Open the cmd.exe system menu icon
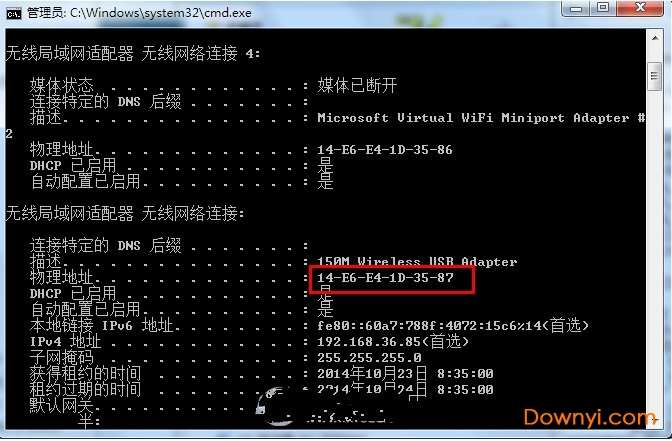Image resolution: width=672 pixels, height=441 pixels. [x=13, y=14]
